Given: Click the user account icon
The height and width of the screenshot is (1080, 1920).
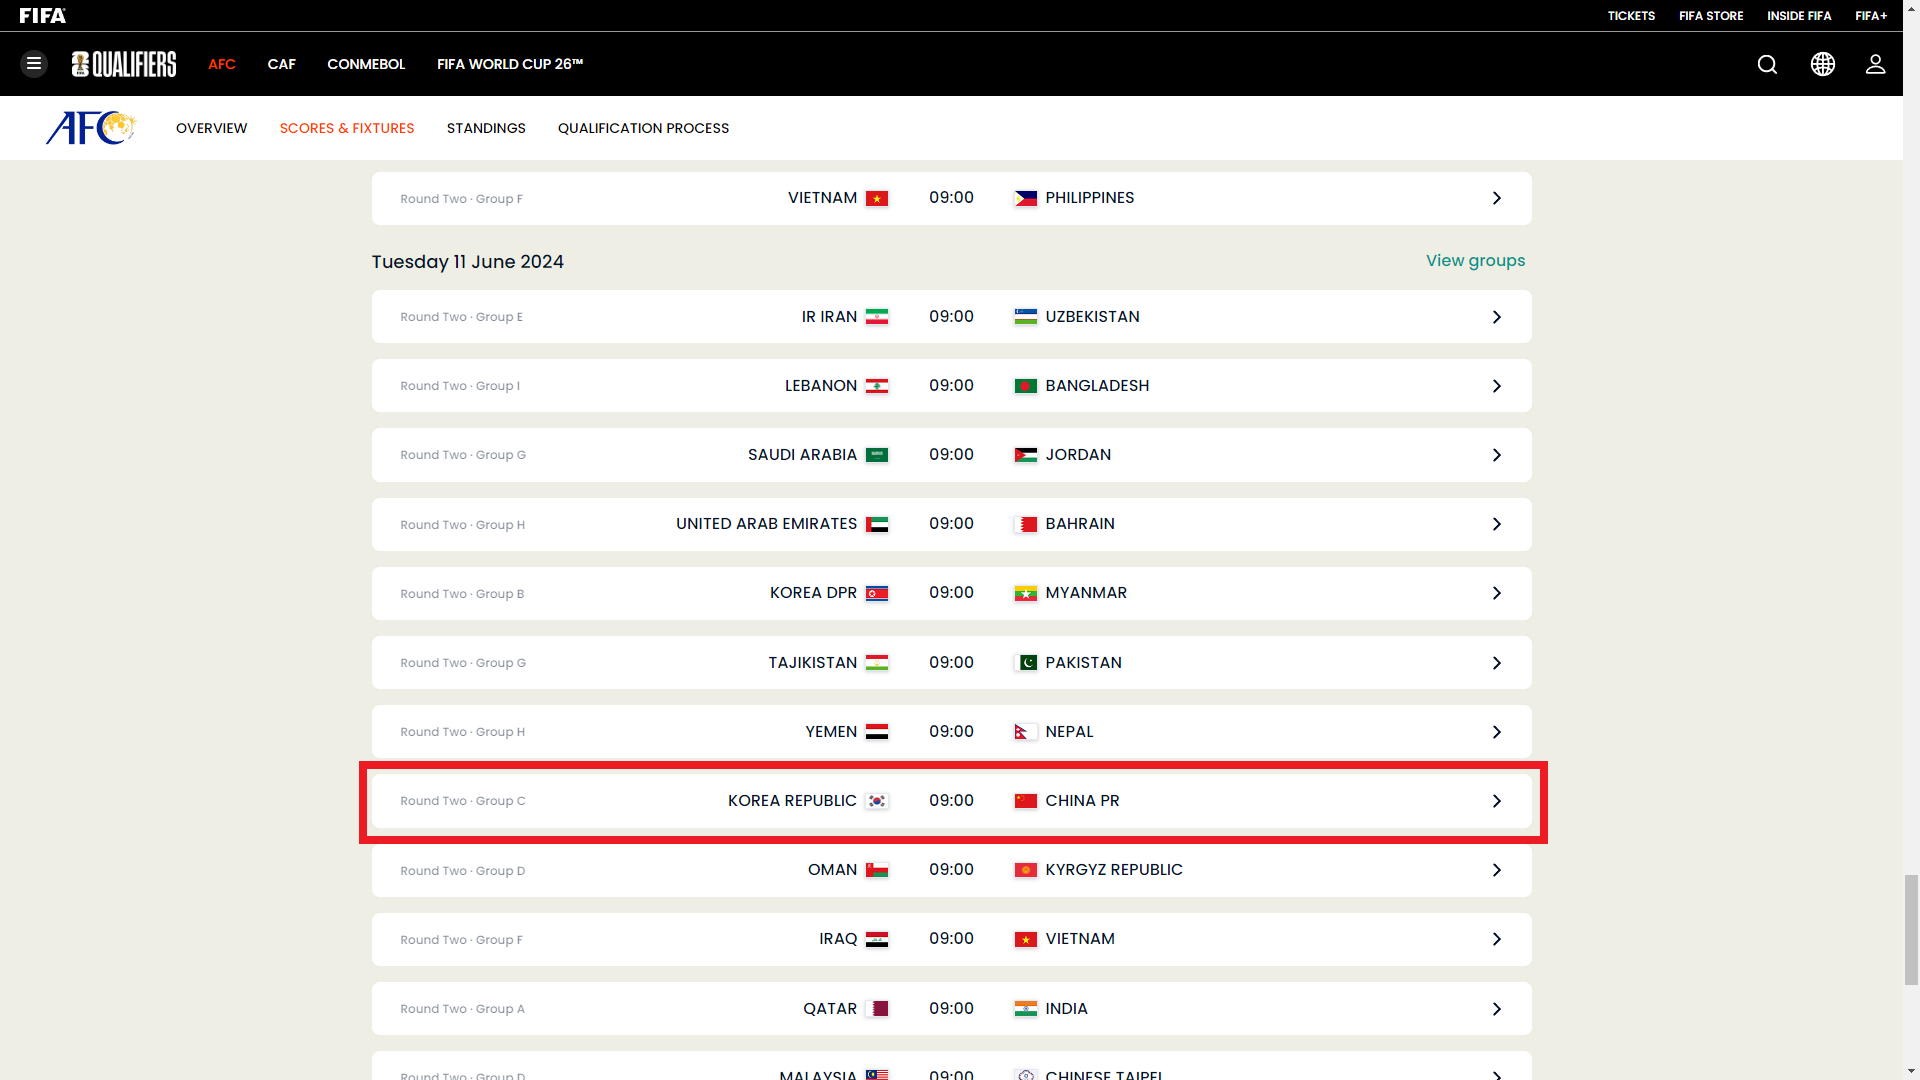Looking at the screenshot, I should (1875, 64).
